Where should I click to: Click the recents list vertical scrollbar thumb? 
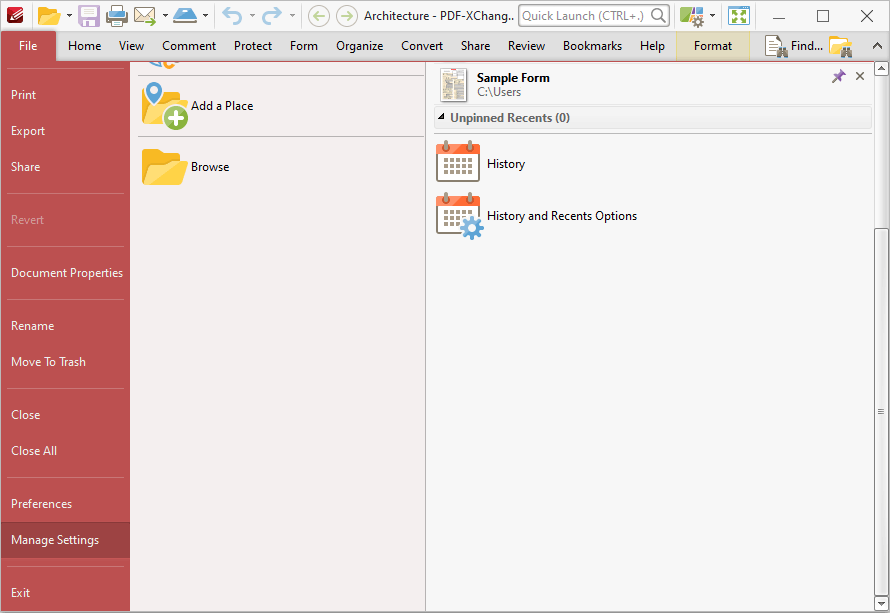point(881,411)
